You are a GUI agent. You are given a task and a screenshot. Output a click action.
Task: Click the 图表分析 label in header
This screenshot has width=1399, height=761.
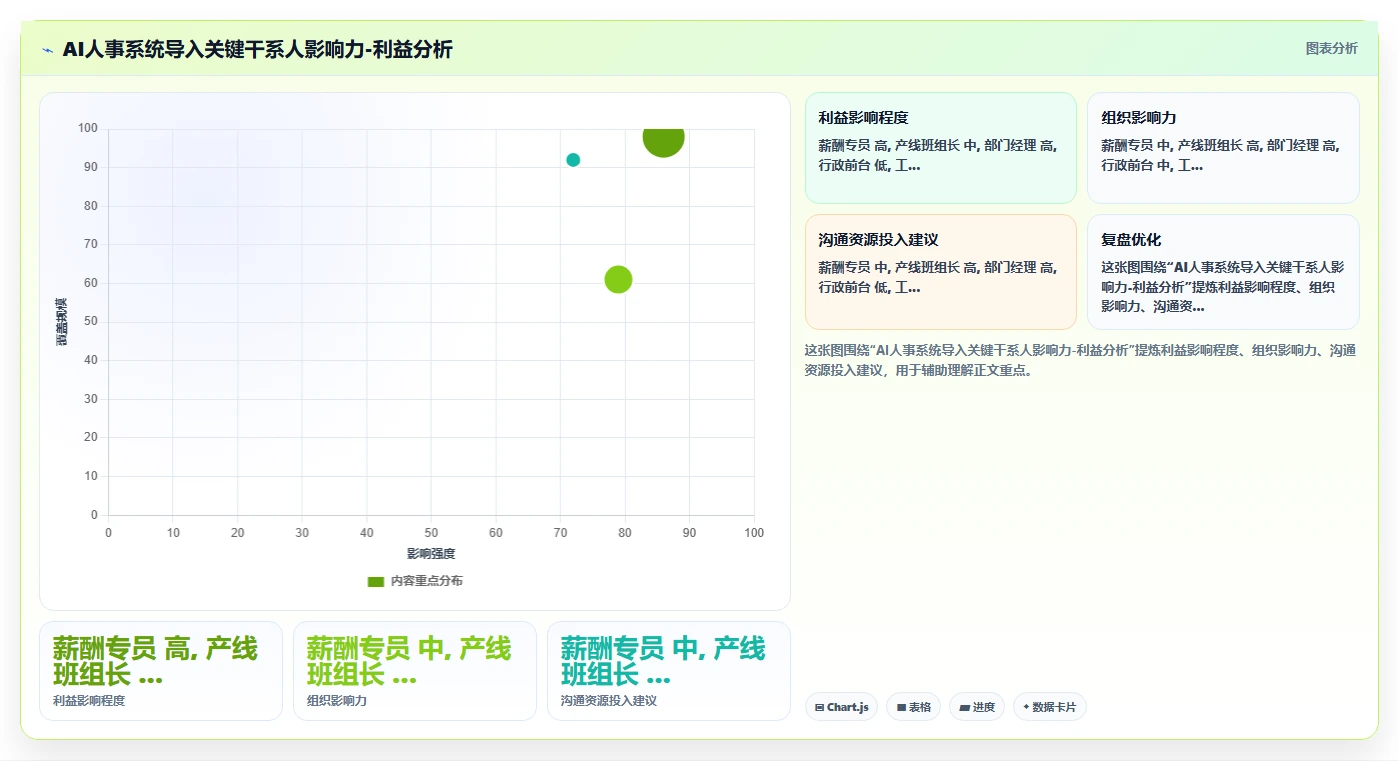coord(1331,48)
